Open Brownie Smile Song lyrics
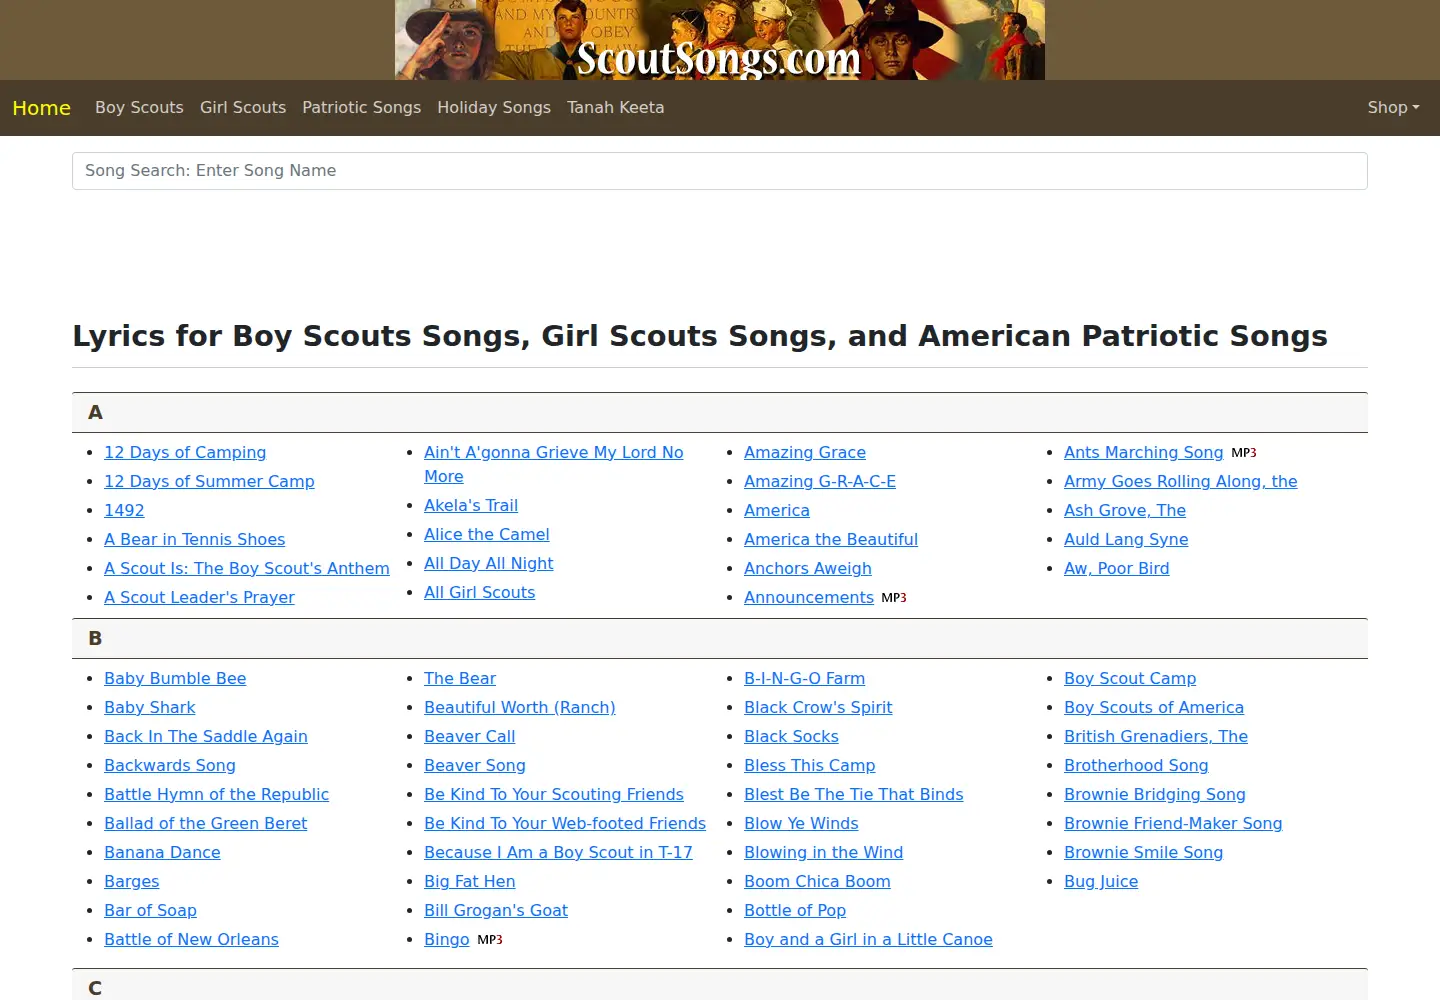Screen dimensions: 1440x1000 (1143, 853)
